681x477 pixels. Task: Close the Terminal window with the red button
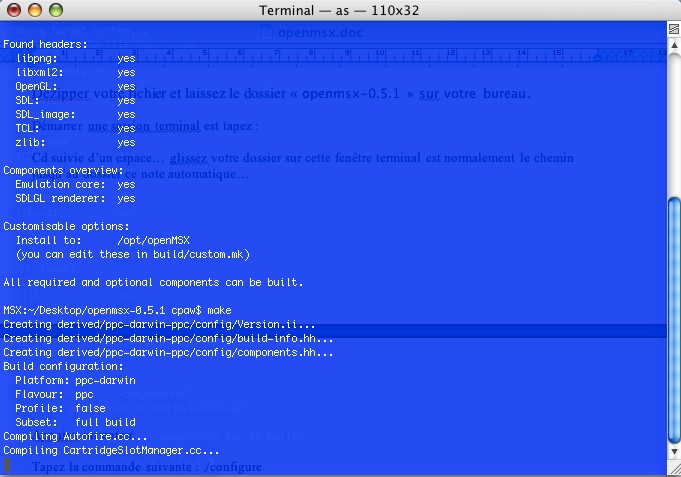point(14,10)
